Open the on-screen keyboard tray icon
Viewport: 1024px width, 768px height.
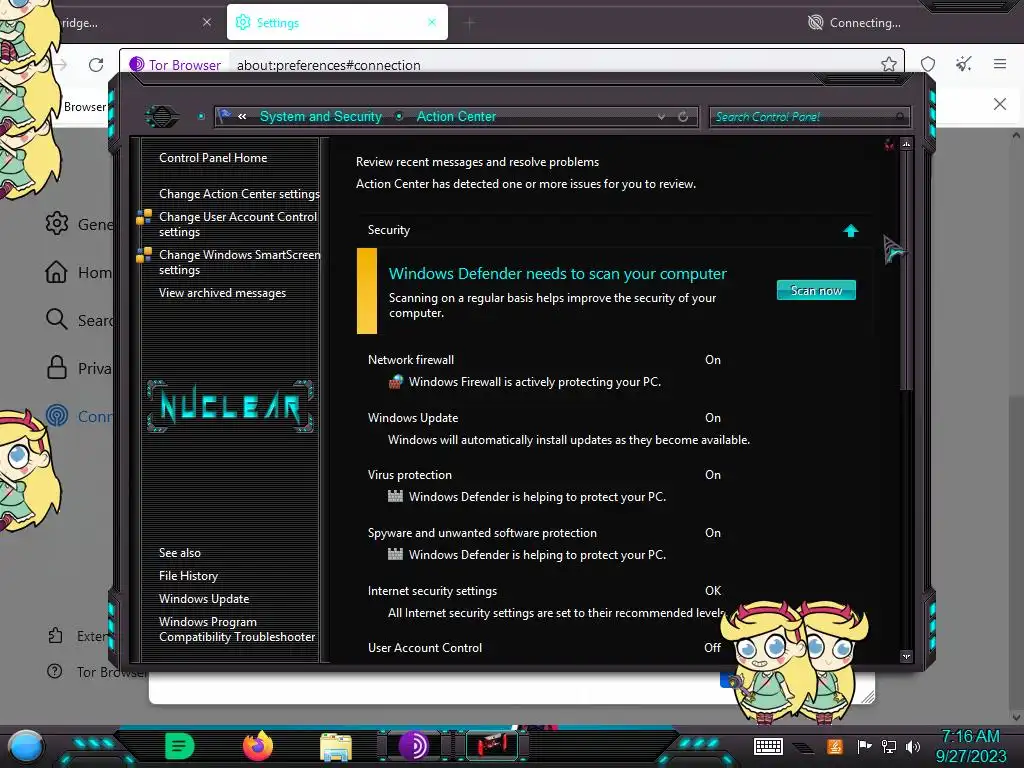768,746
